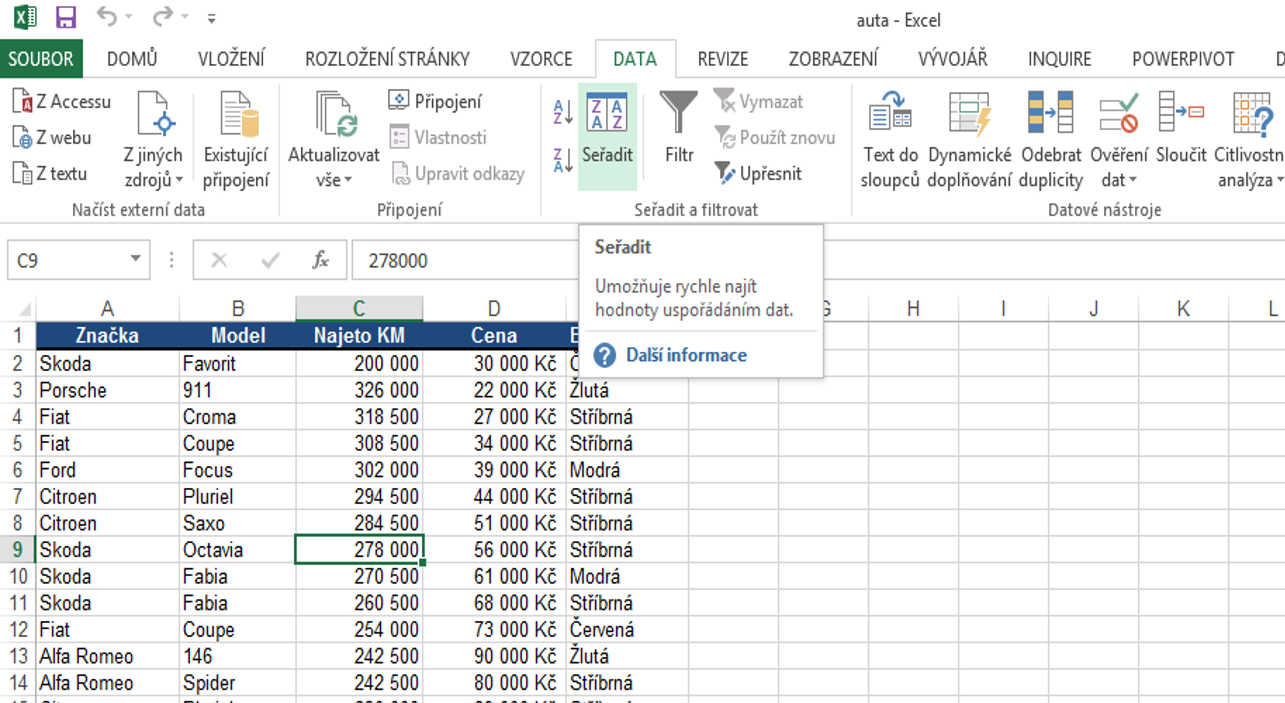
Task: Click the Žlutá cell in row 3
Action: tap(627, 390)
